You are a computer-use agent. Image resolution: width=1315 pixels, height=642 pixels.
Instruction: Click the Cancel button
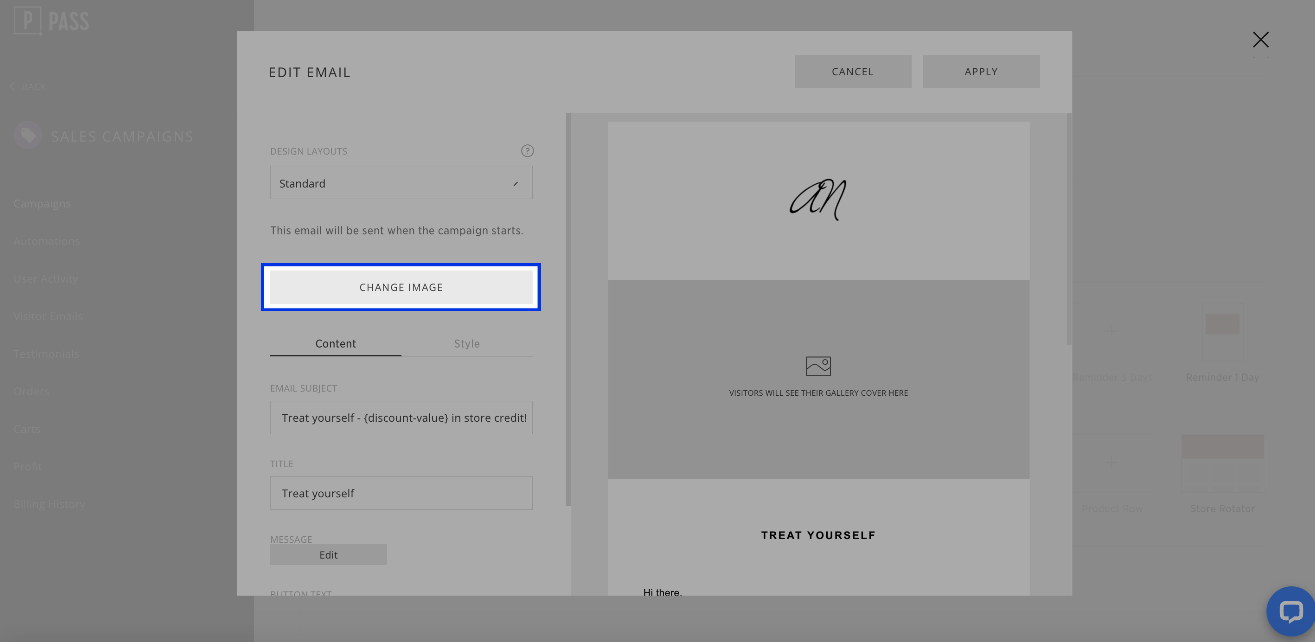(x=853, y=71)
